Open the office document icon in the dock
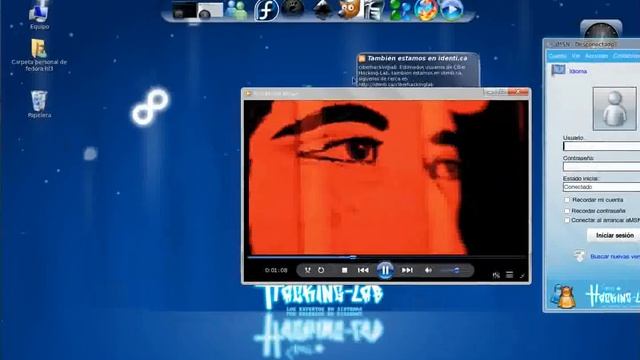Viewport: 640px width, 360px height. coord(374,10)
